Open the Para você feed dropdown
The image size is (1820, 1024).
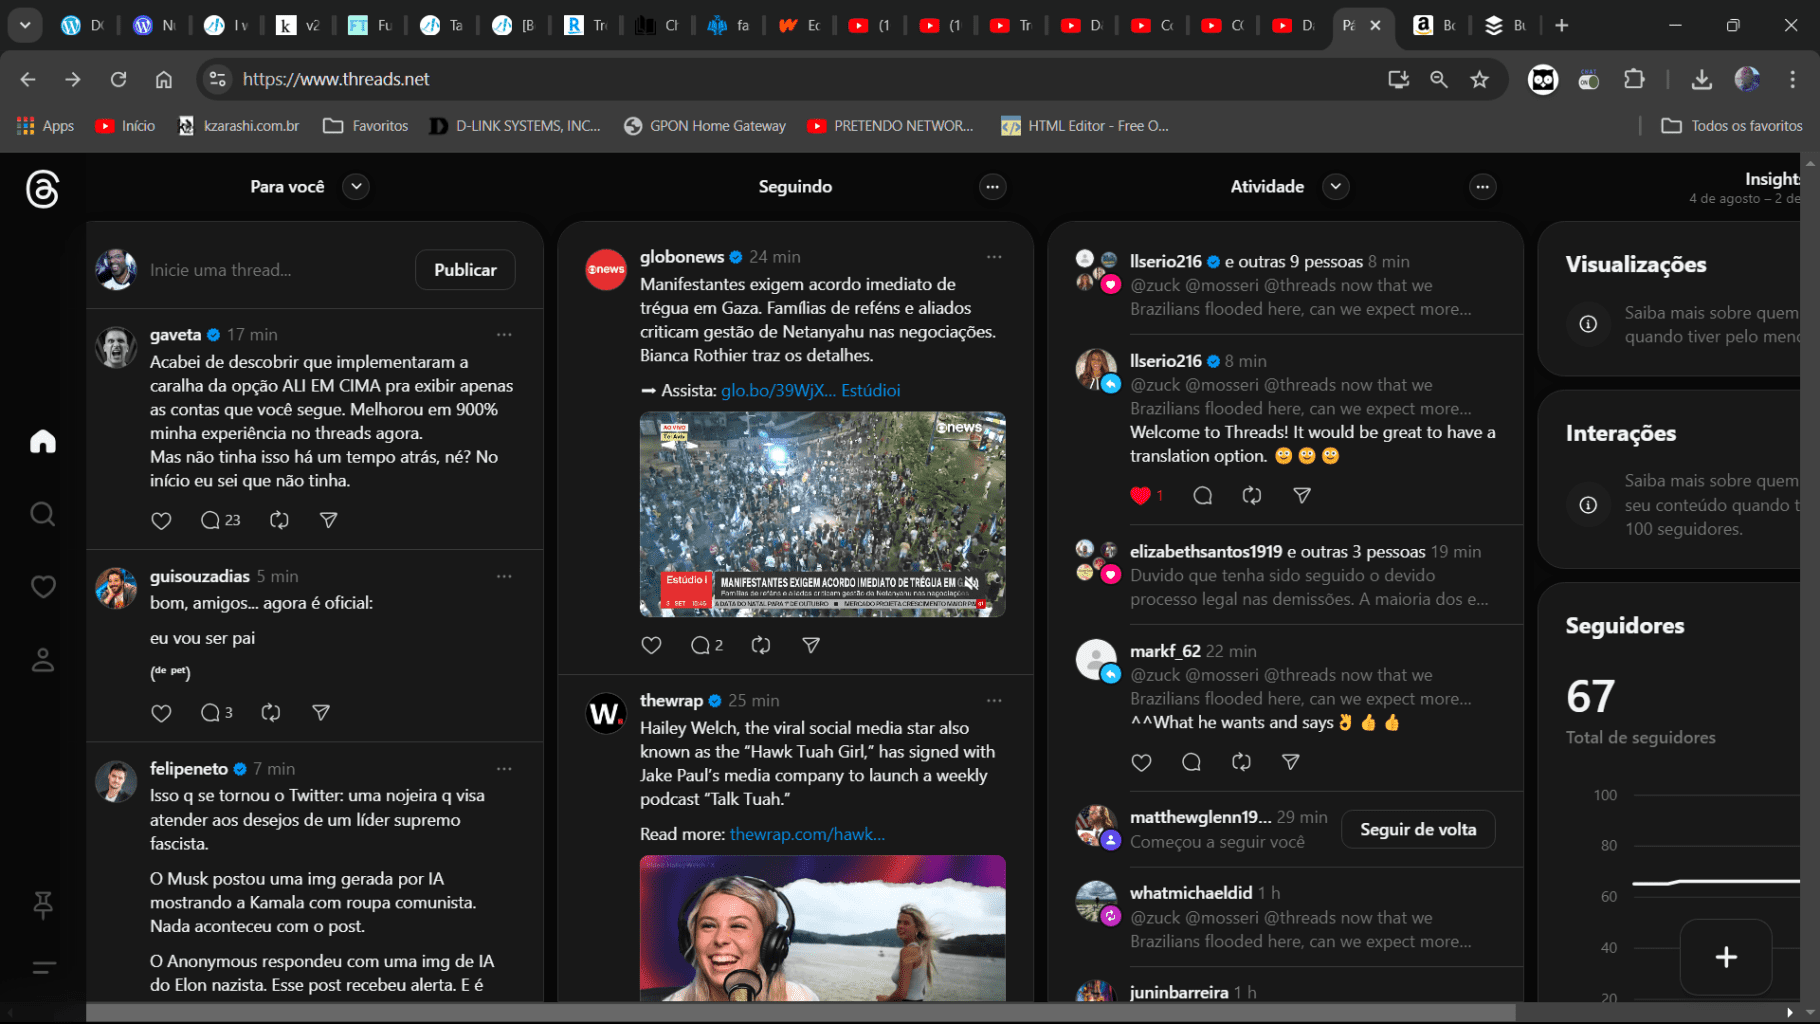[355, 186]
